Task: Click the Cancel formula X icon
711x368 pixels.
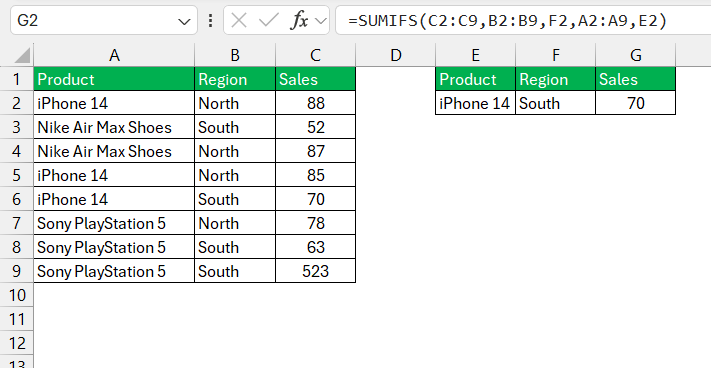Action: pyautogui.click(x=239, y=20)
